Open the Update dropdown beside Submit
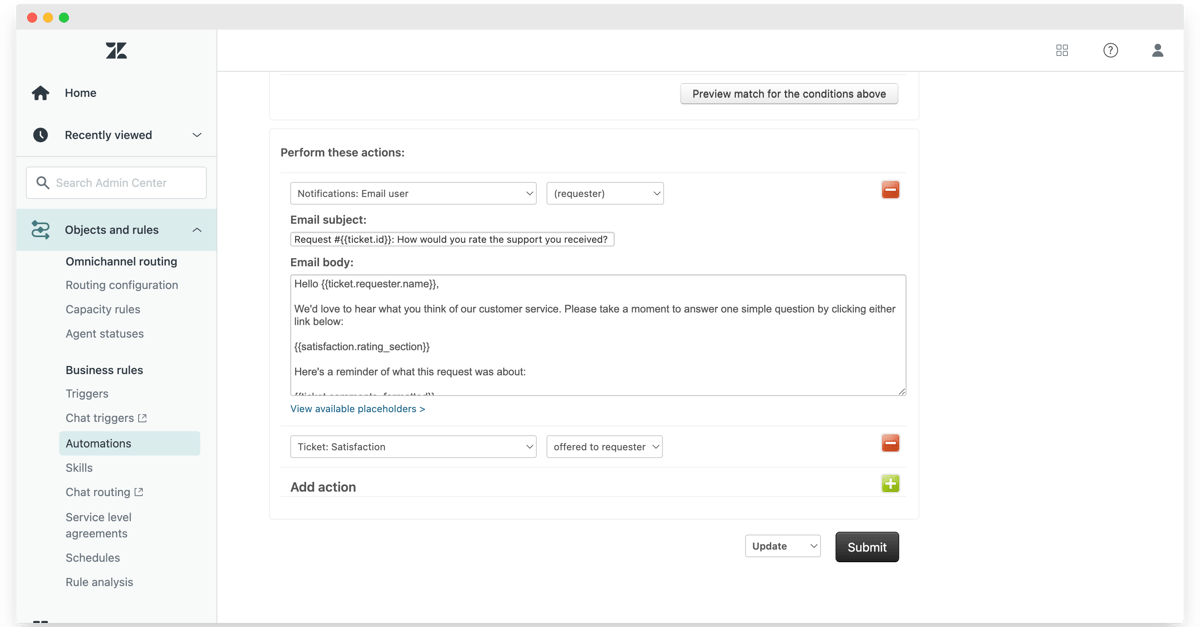1200x627 pixels. [x=783, y=546]
